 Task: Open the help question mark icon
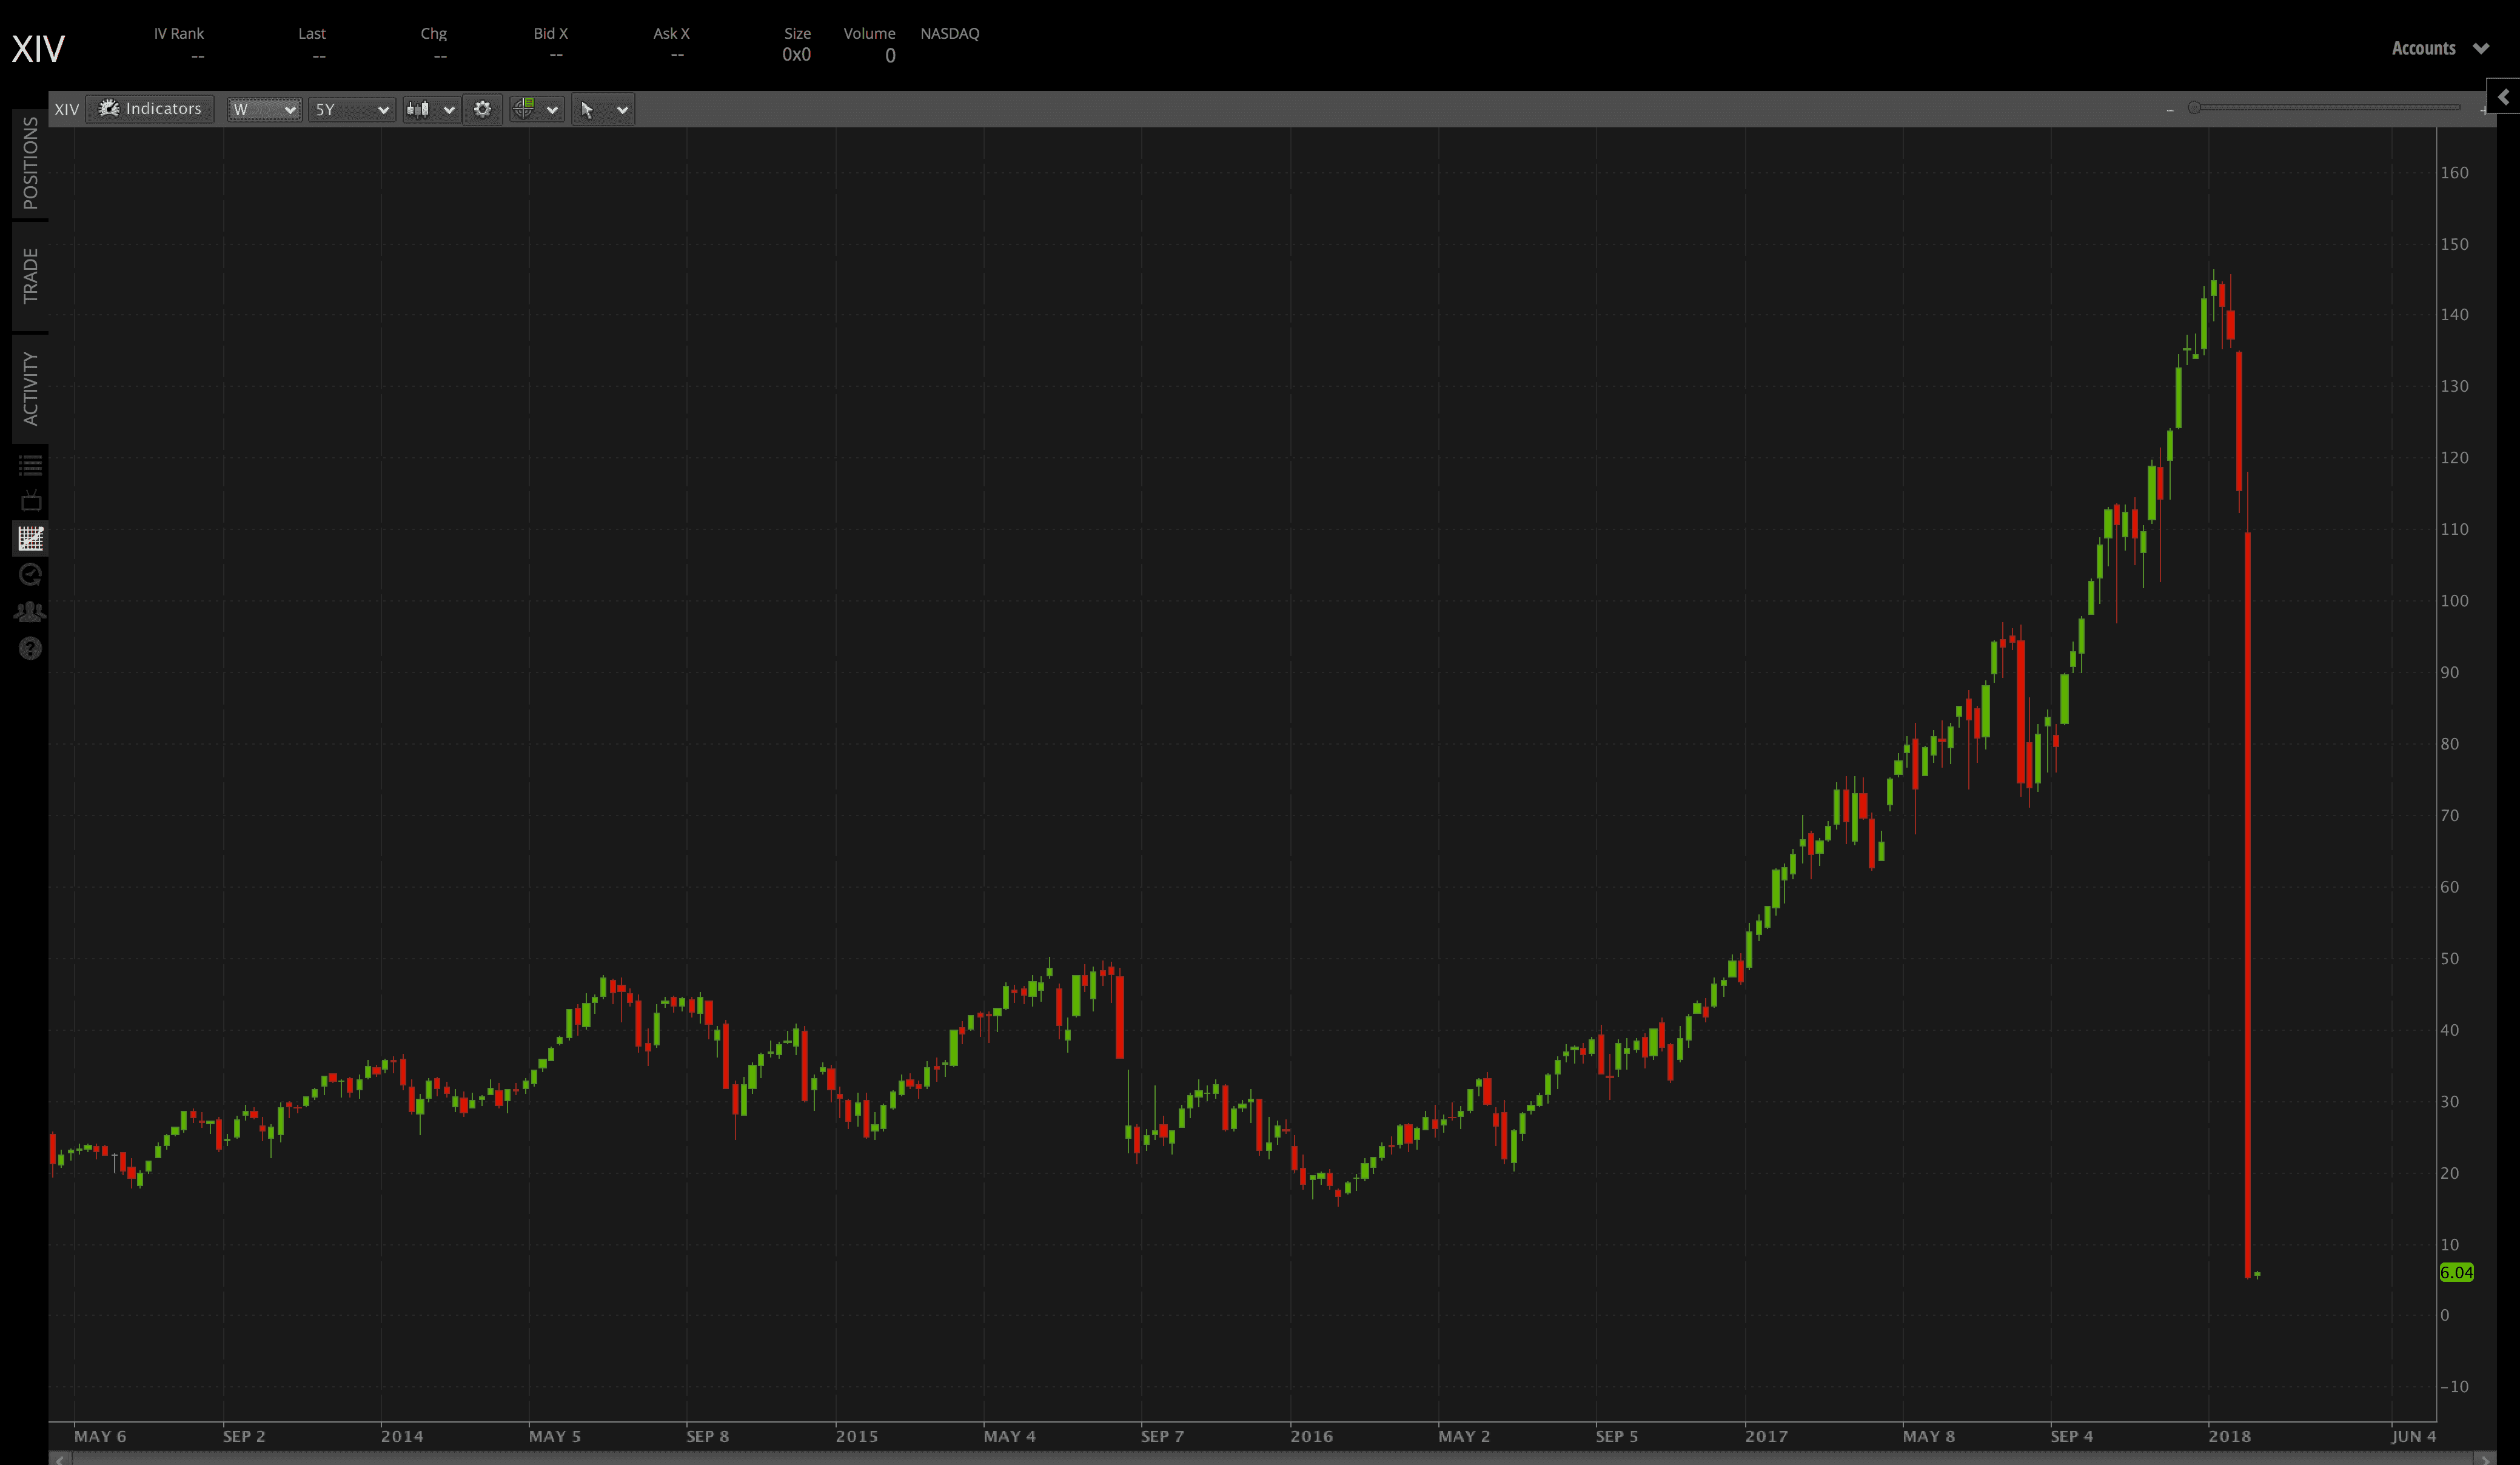click(31, 649)
